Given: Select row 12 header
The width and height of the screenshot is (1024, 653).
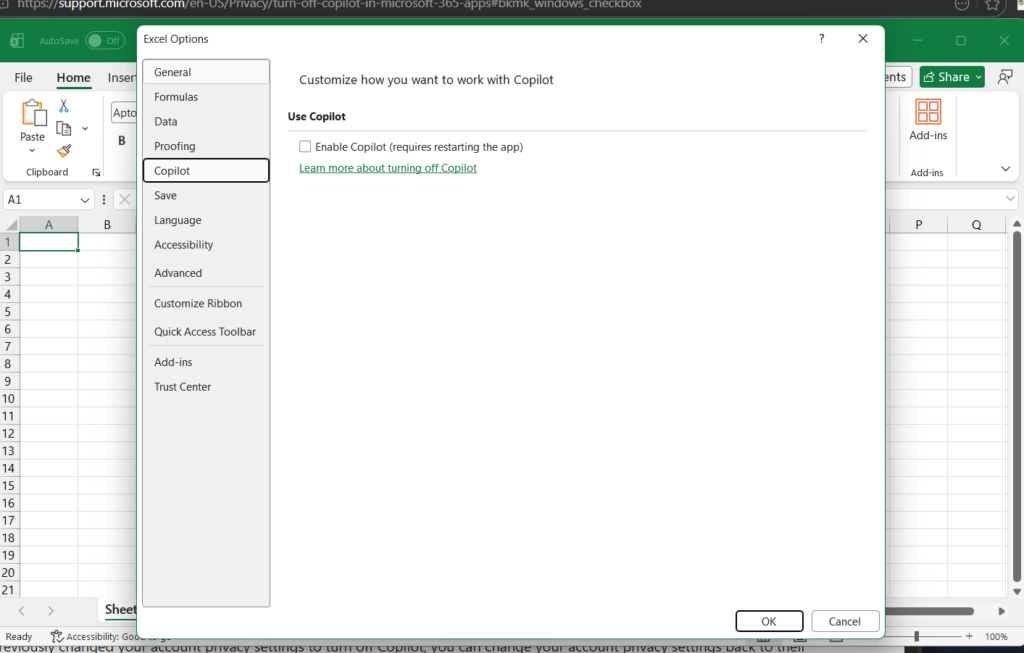Looking at the screenshot, I should (8, 433).
